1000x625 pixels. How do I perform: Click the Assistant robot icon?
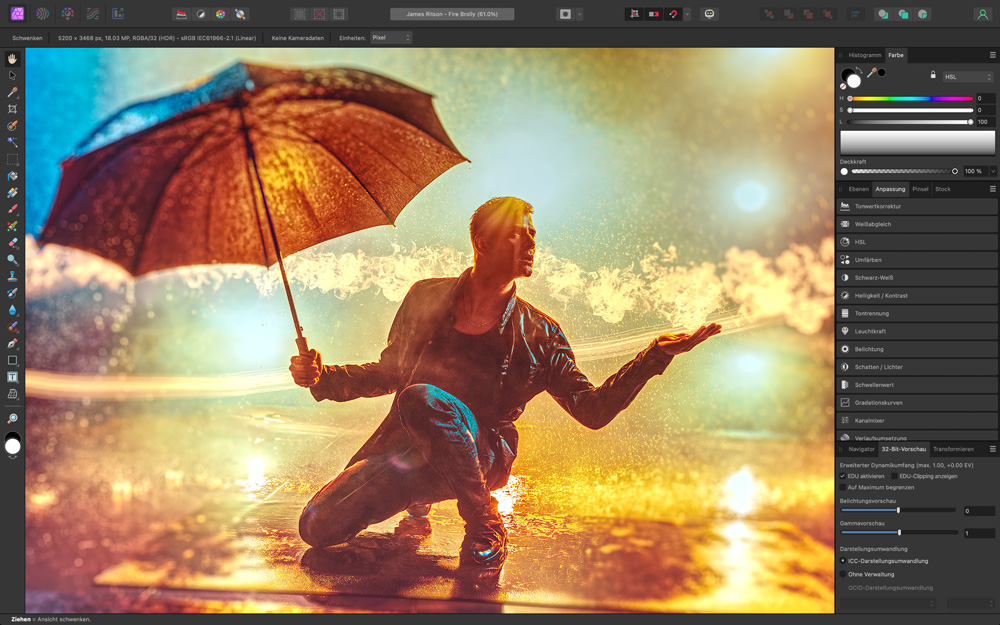point(709,14)
